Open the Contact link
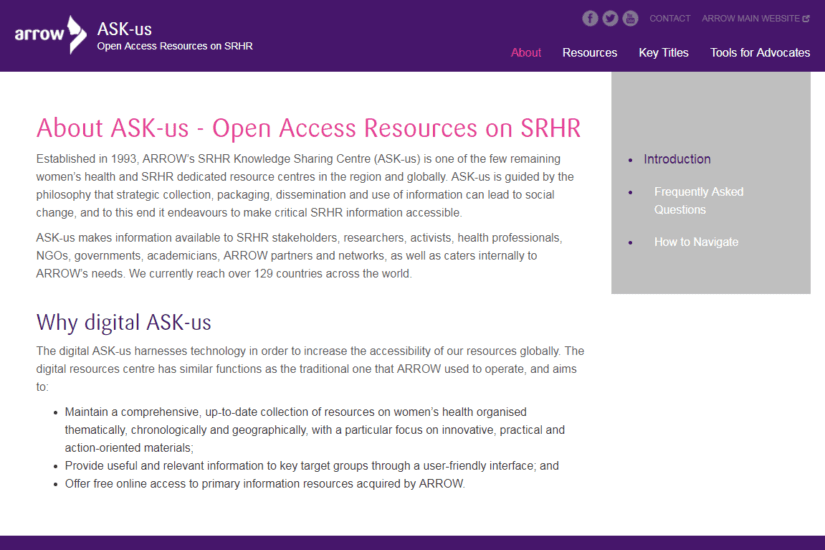Image resolution: width=825 pixels, height=550 pixels. tap(670, 18)
